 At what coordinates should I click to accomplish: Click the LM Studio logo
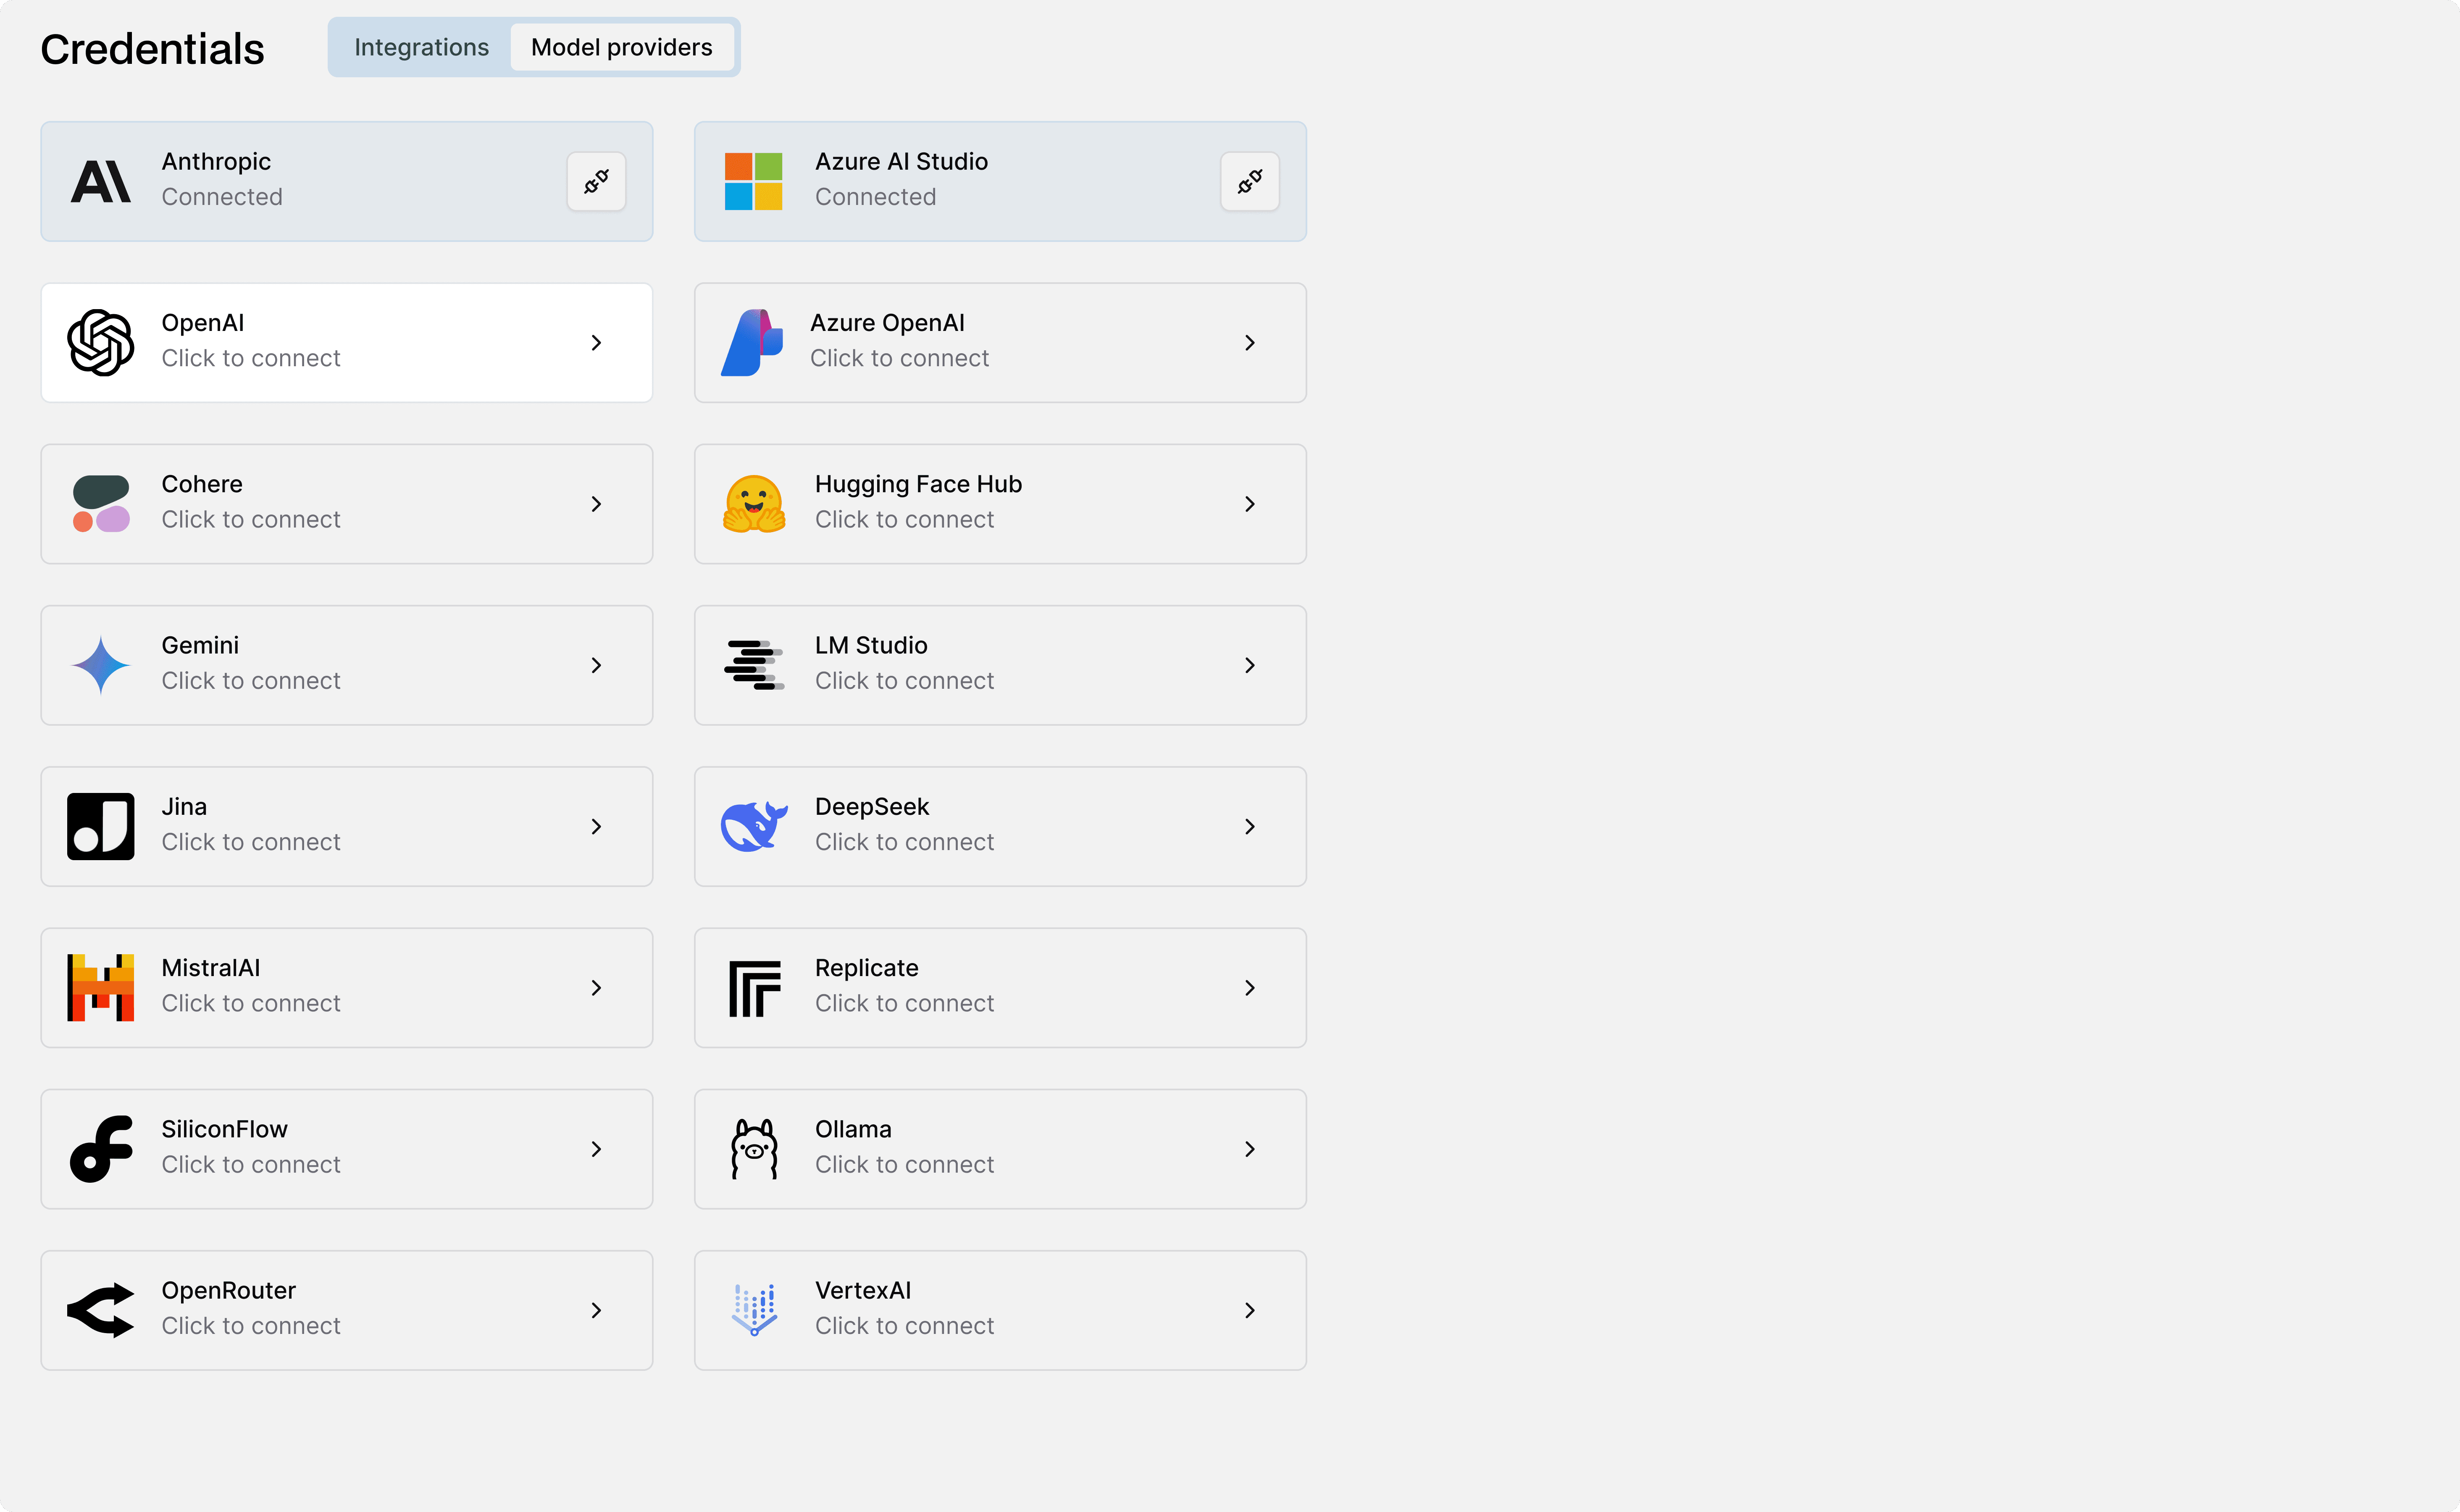tap(754, 665)
